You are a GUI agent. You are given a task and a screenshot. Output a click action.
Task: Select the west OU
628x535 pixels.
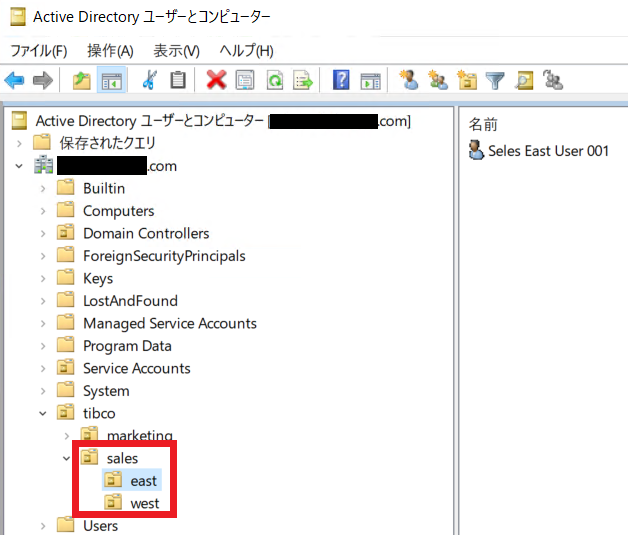(145, 503)
